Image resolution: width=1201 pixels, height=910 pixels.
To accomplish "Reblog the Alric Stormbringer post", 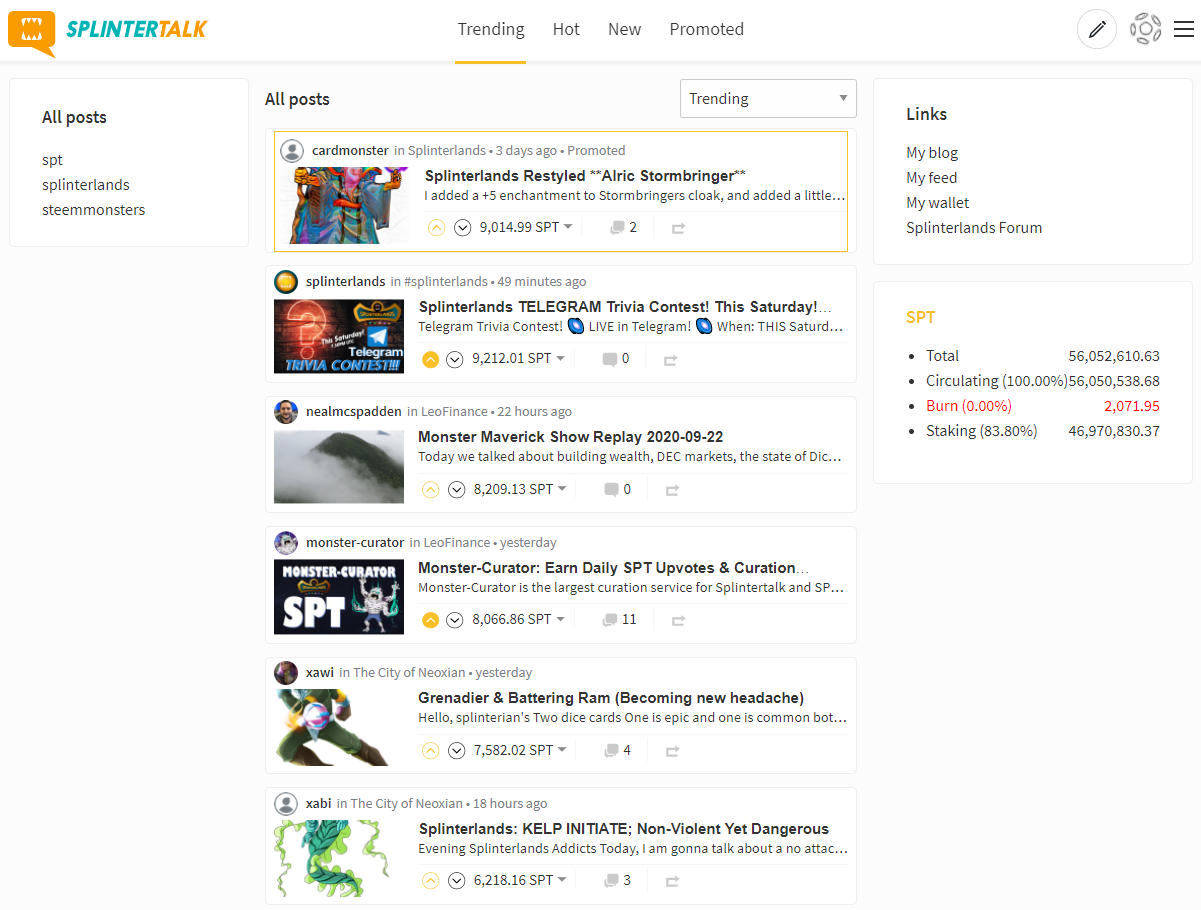I will (678, 228).
